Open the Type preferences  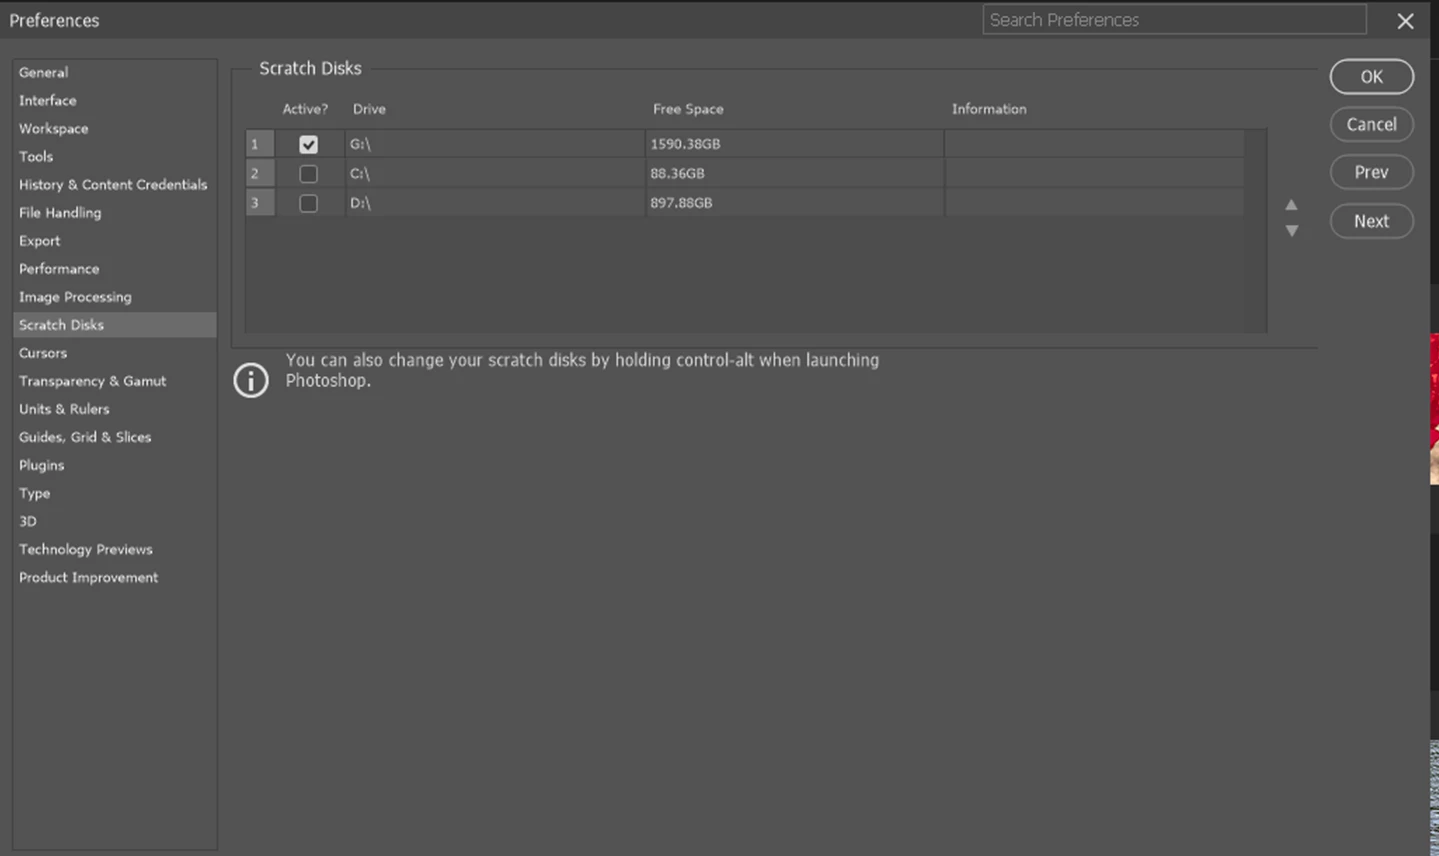[x=34, y=493]
